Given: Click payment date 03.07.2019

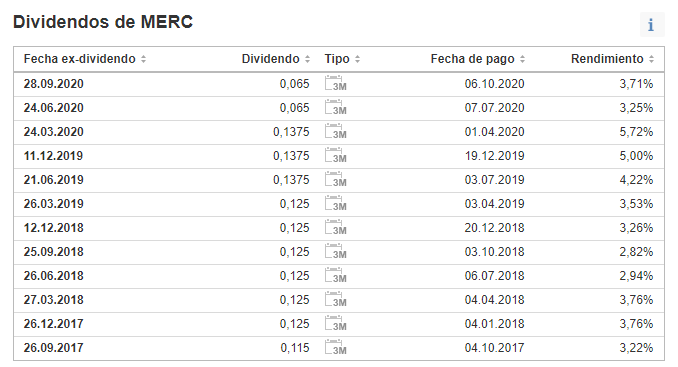Looking at the screenshot, I should (495, 180).
